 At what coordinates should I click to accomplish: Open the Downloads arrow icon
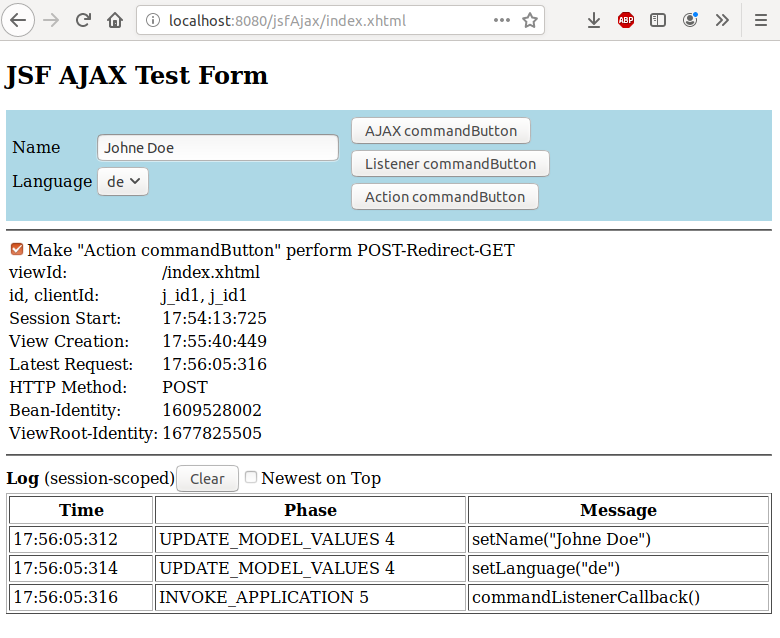(x=594, y=20)
